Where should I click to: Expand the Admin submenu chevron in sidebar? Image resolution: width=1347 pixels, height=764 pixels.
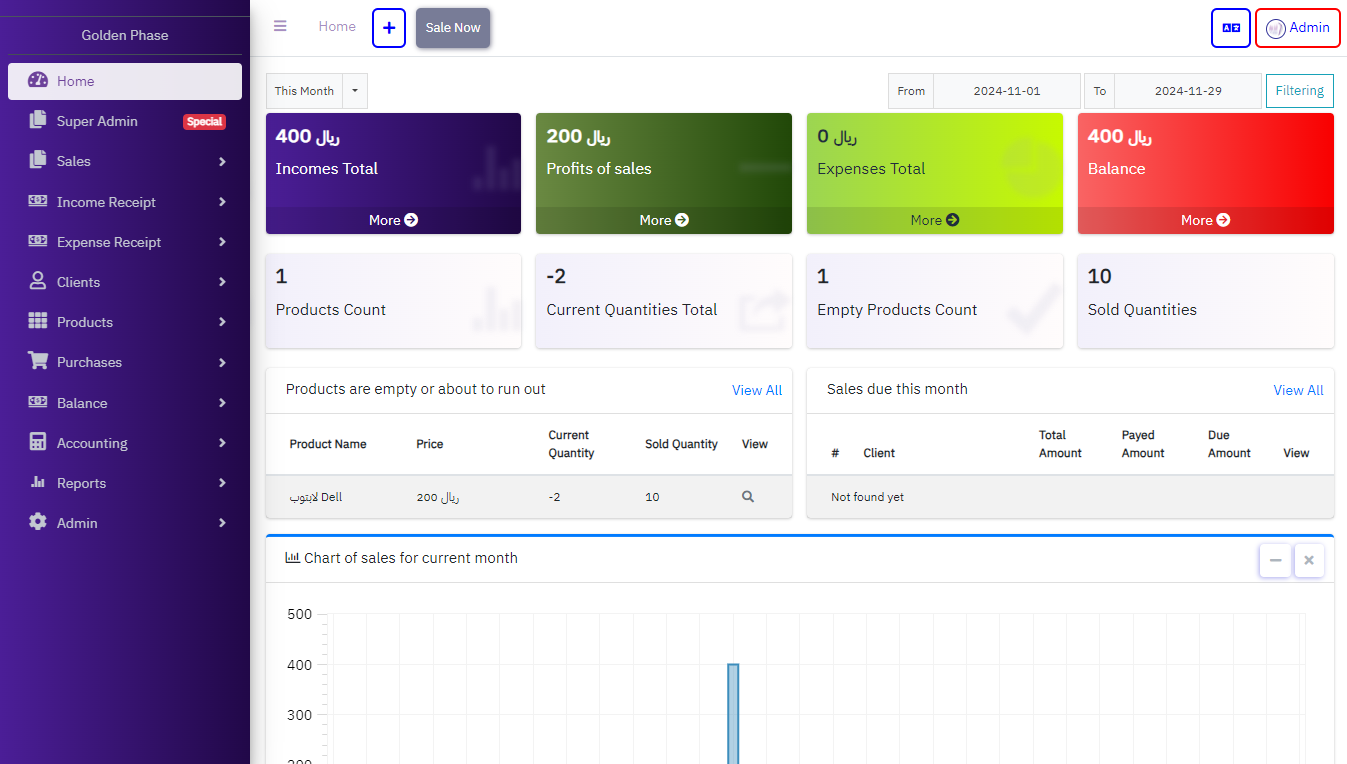[222, 523]
